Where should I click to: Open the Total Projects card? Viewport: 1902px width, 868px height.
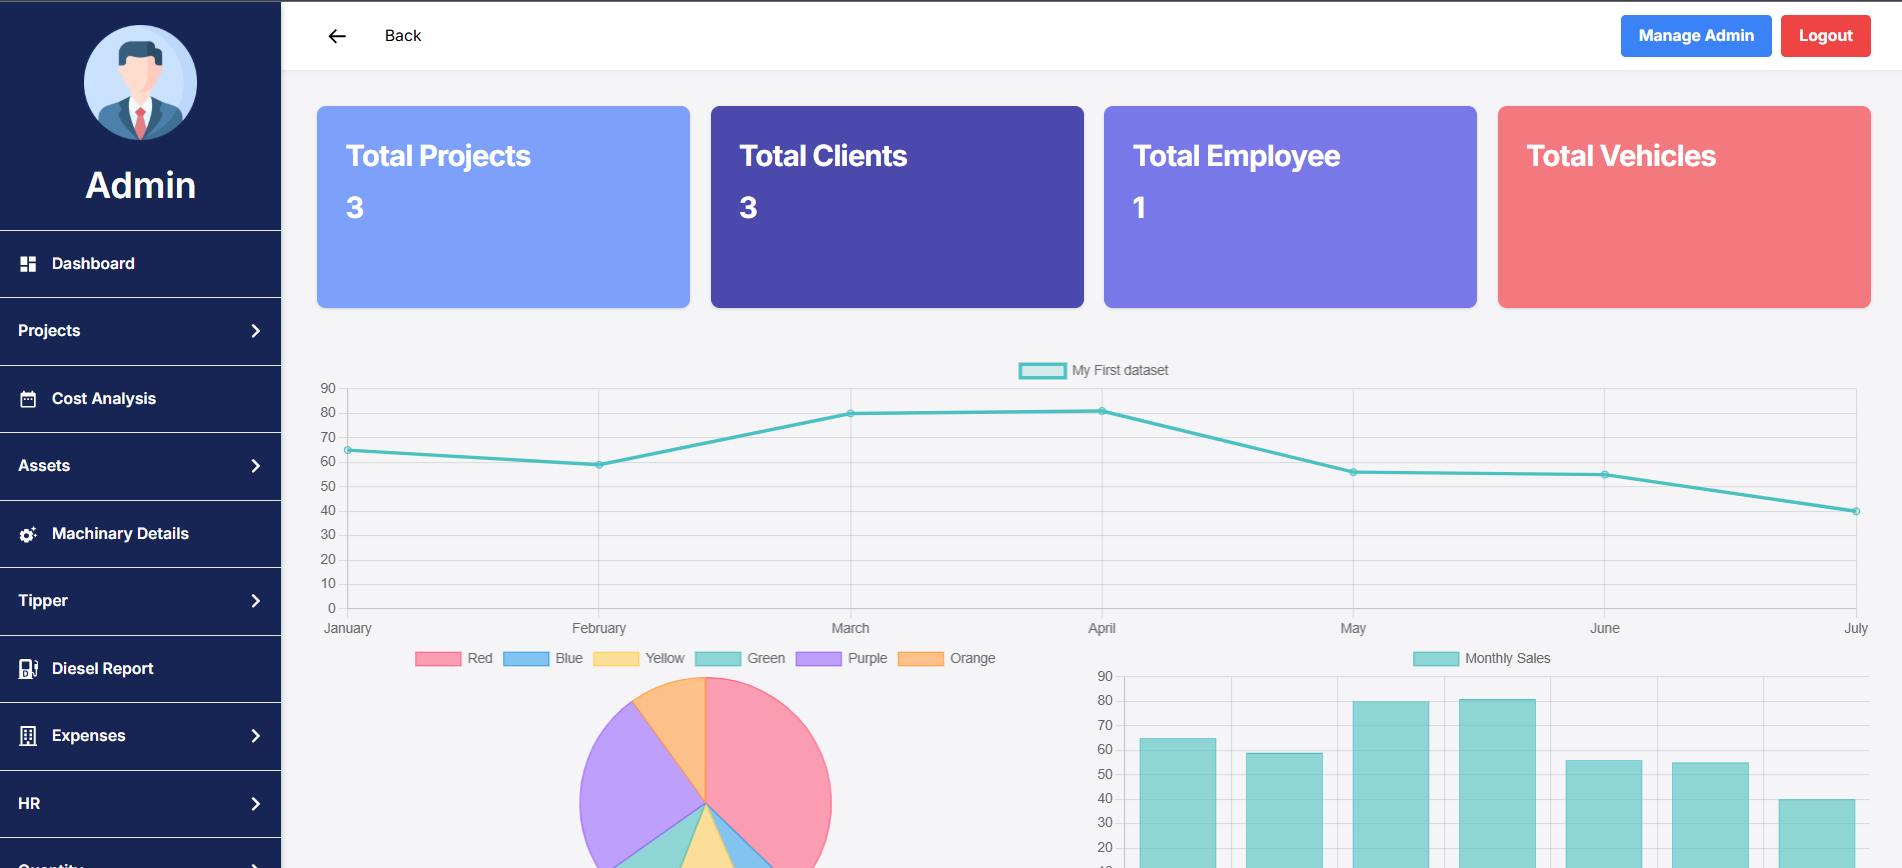[503, 207]
